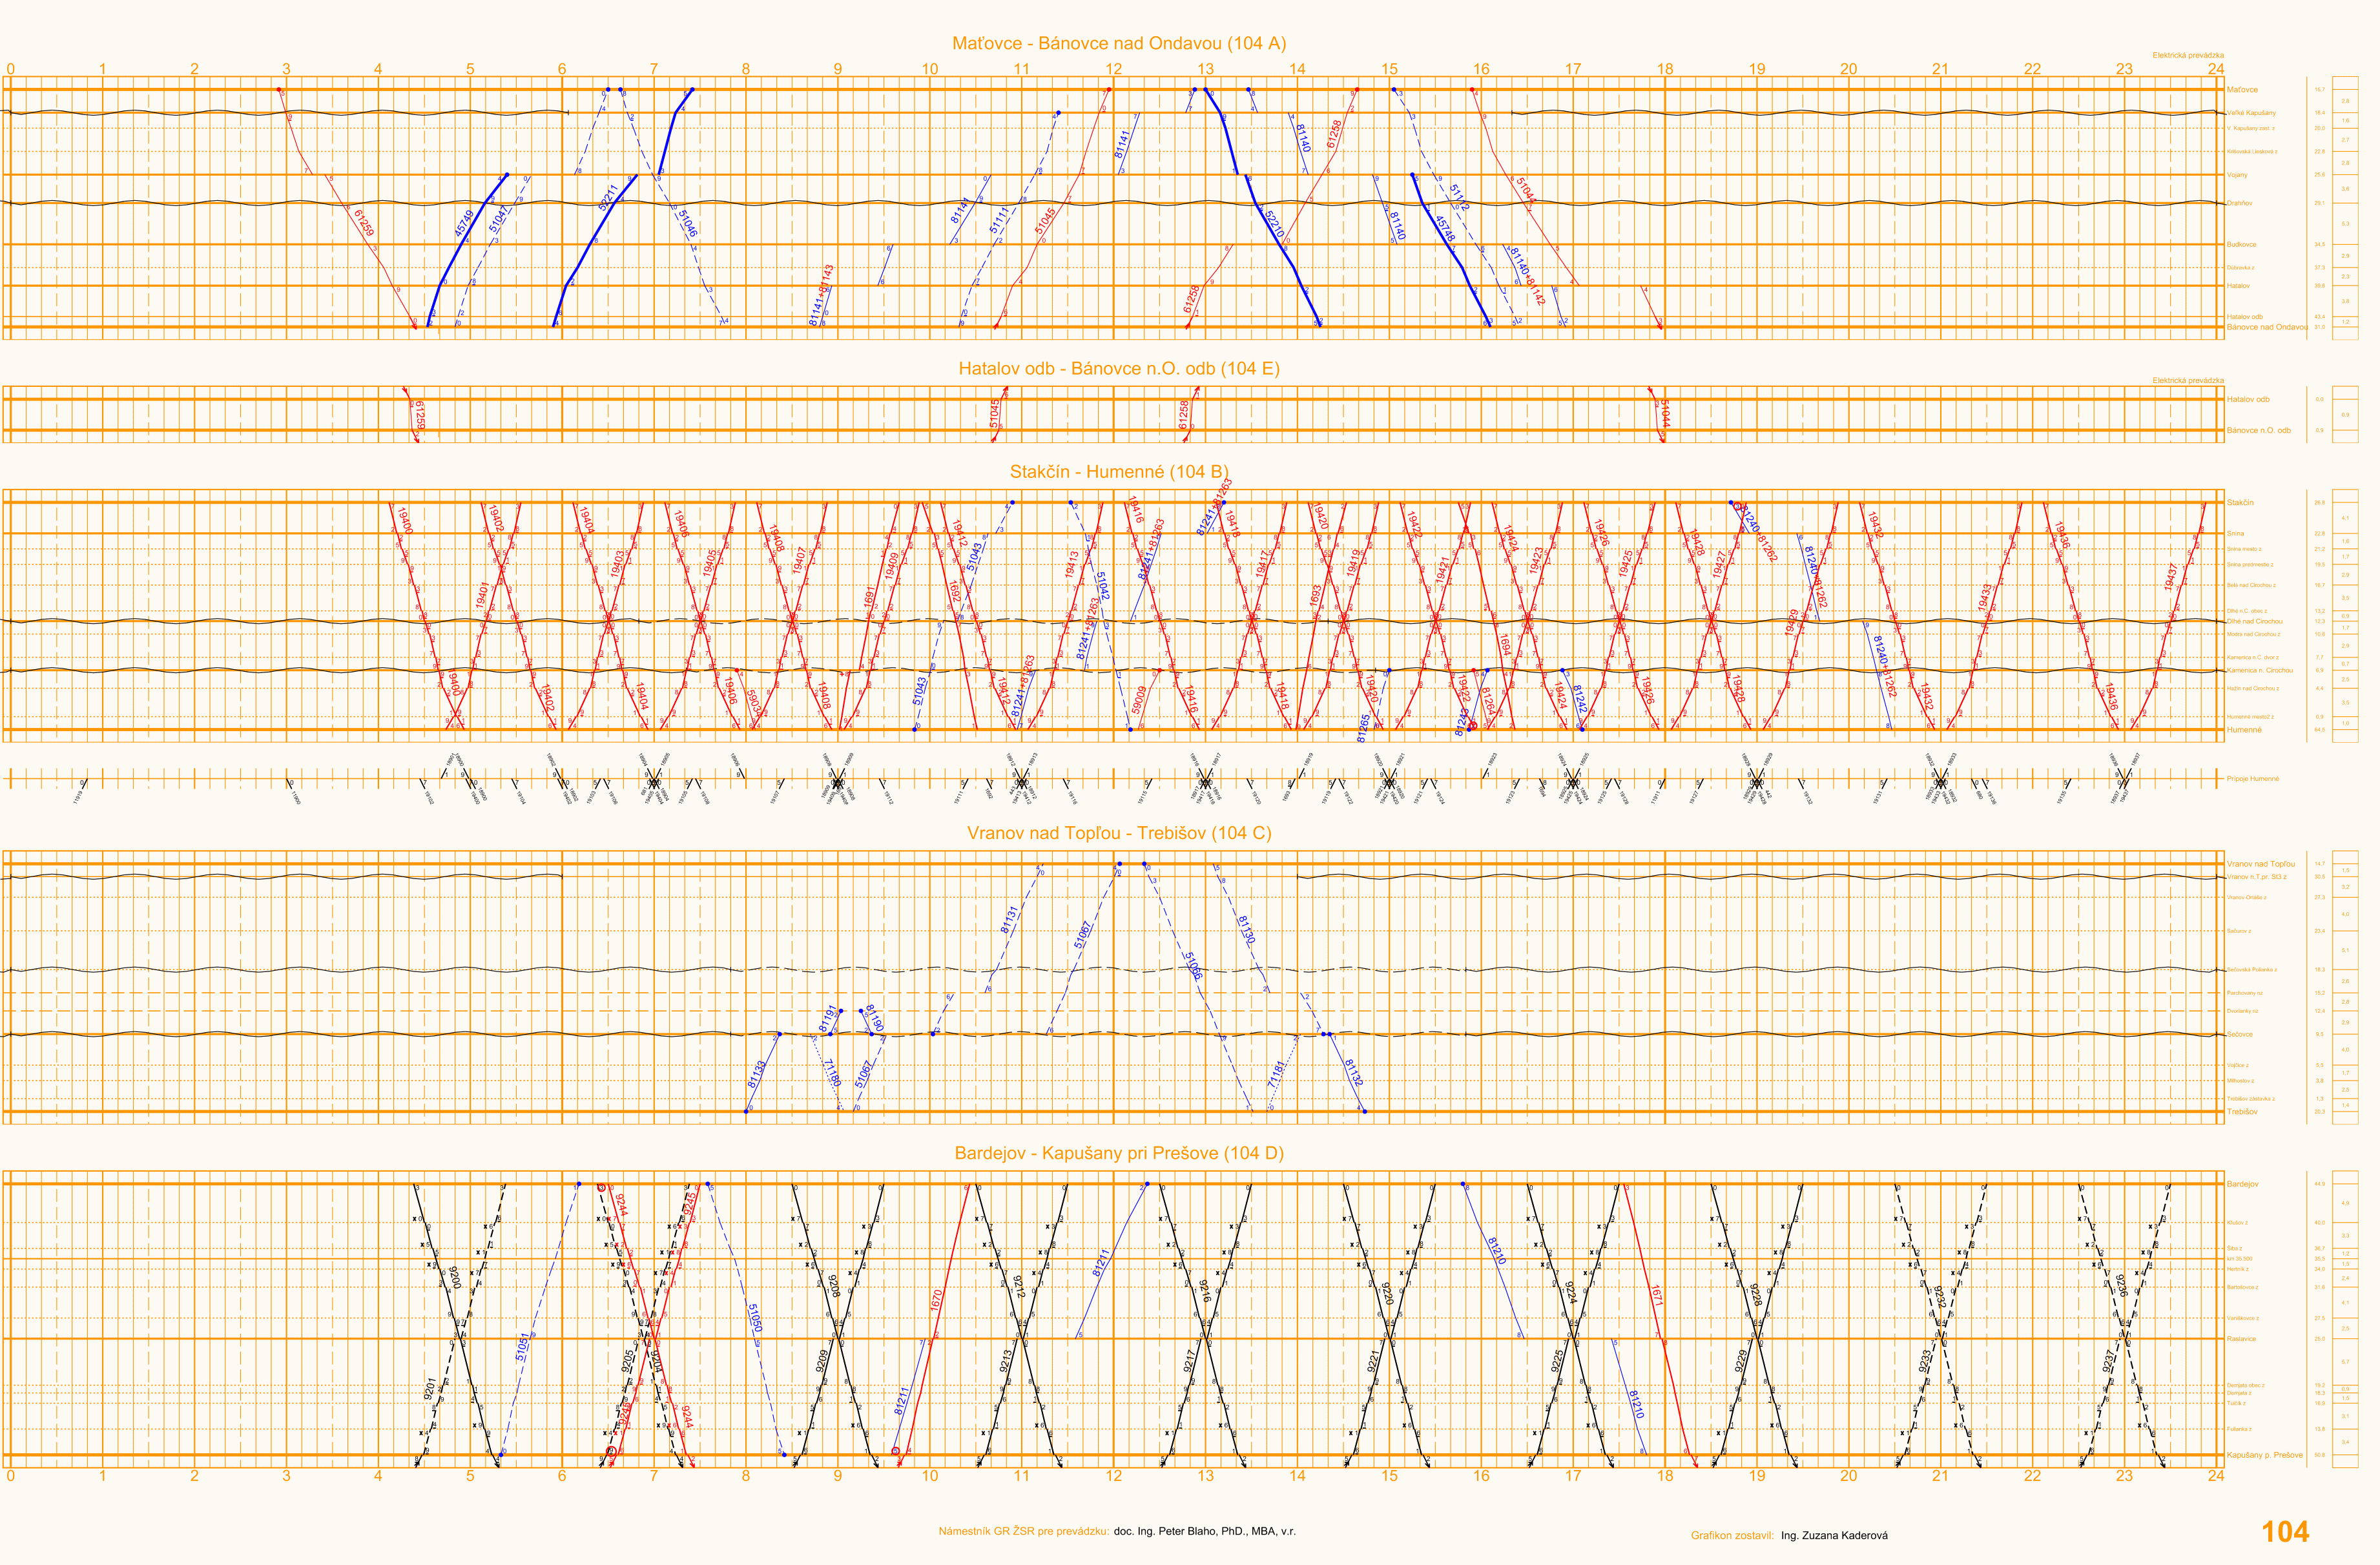This screenshot has height=1565, width=2380.
Task: Click train number 1671 in section 104 D
Action: (x=1657, y=1296)
